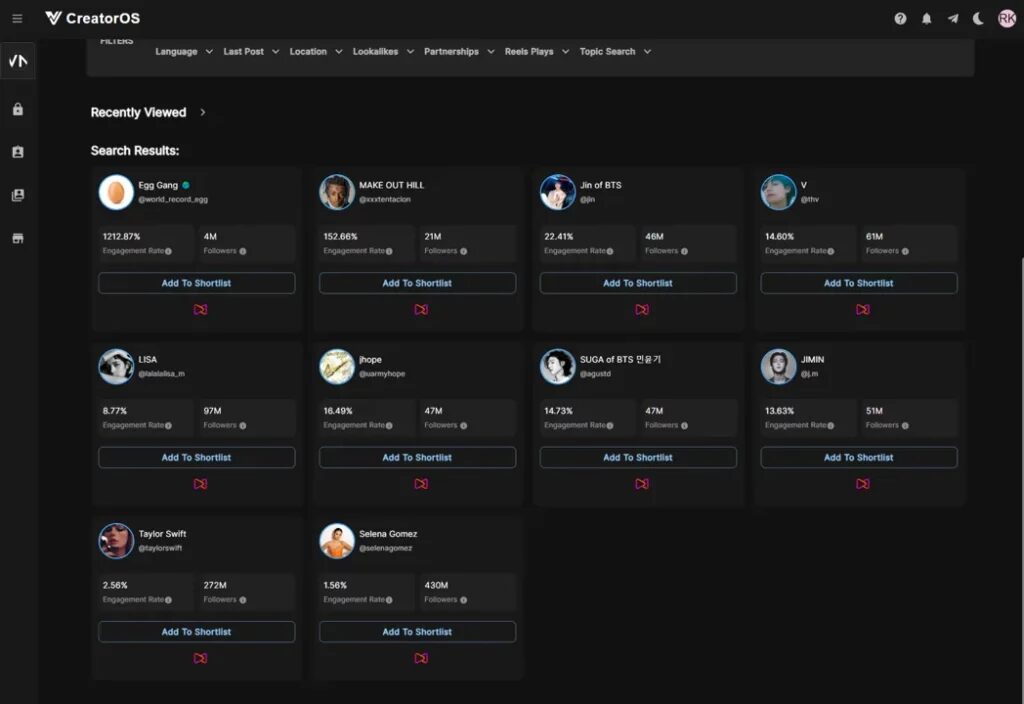Open the lock sidebar icon
This screenshot has width=1024, height=704.
tap(18, 109)
